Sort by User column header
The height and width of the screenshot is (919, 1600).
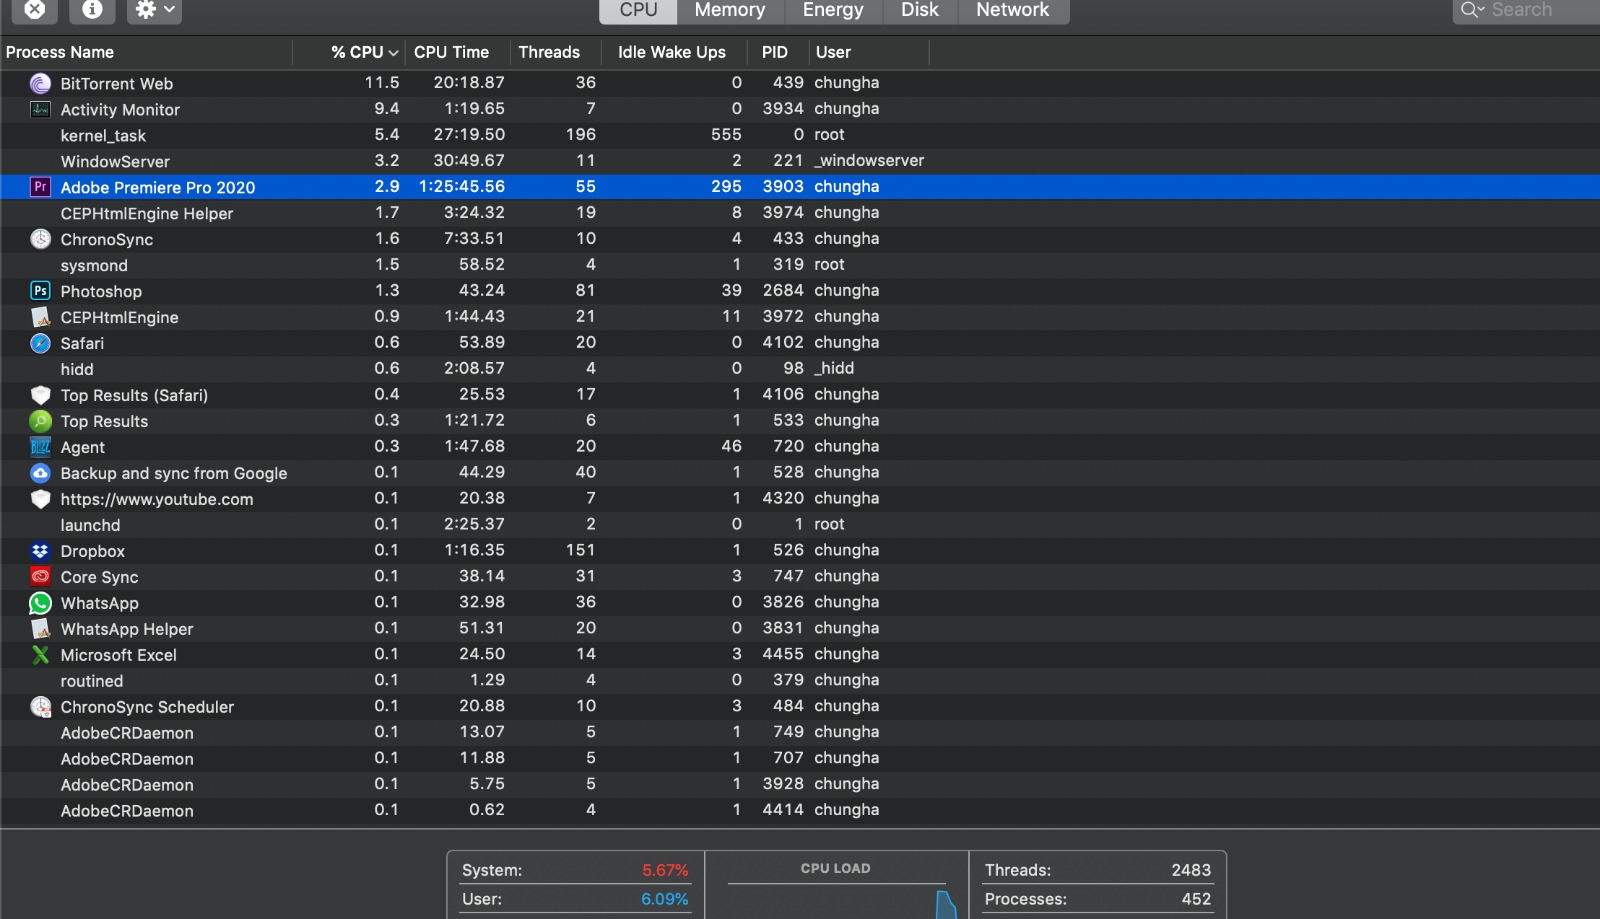(x=868, y=52)
